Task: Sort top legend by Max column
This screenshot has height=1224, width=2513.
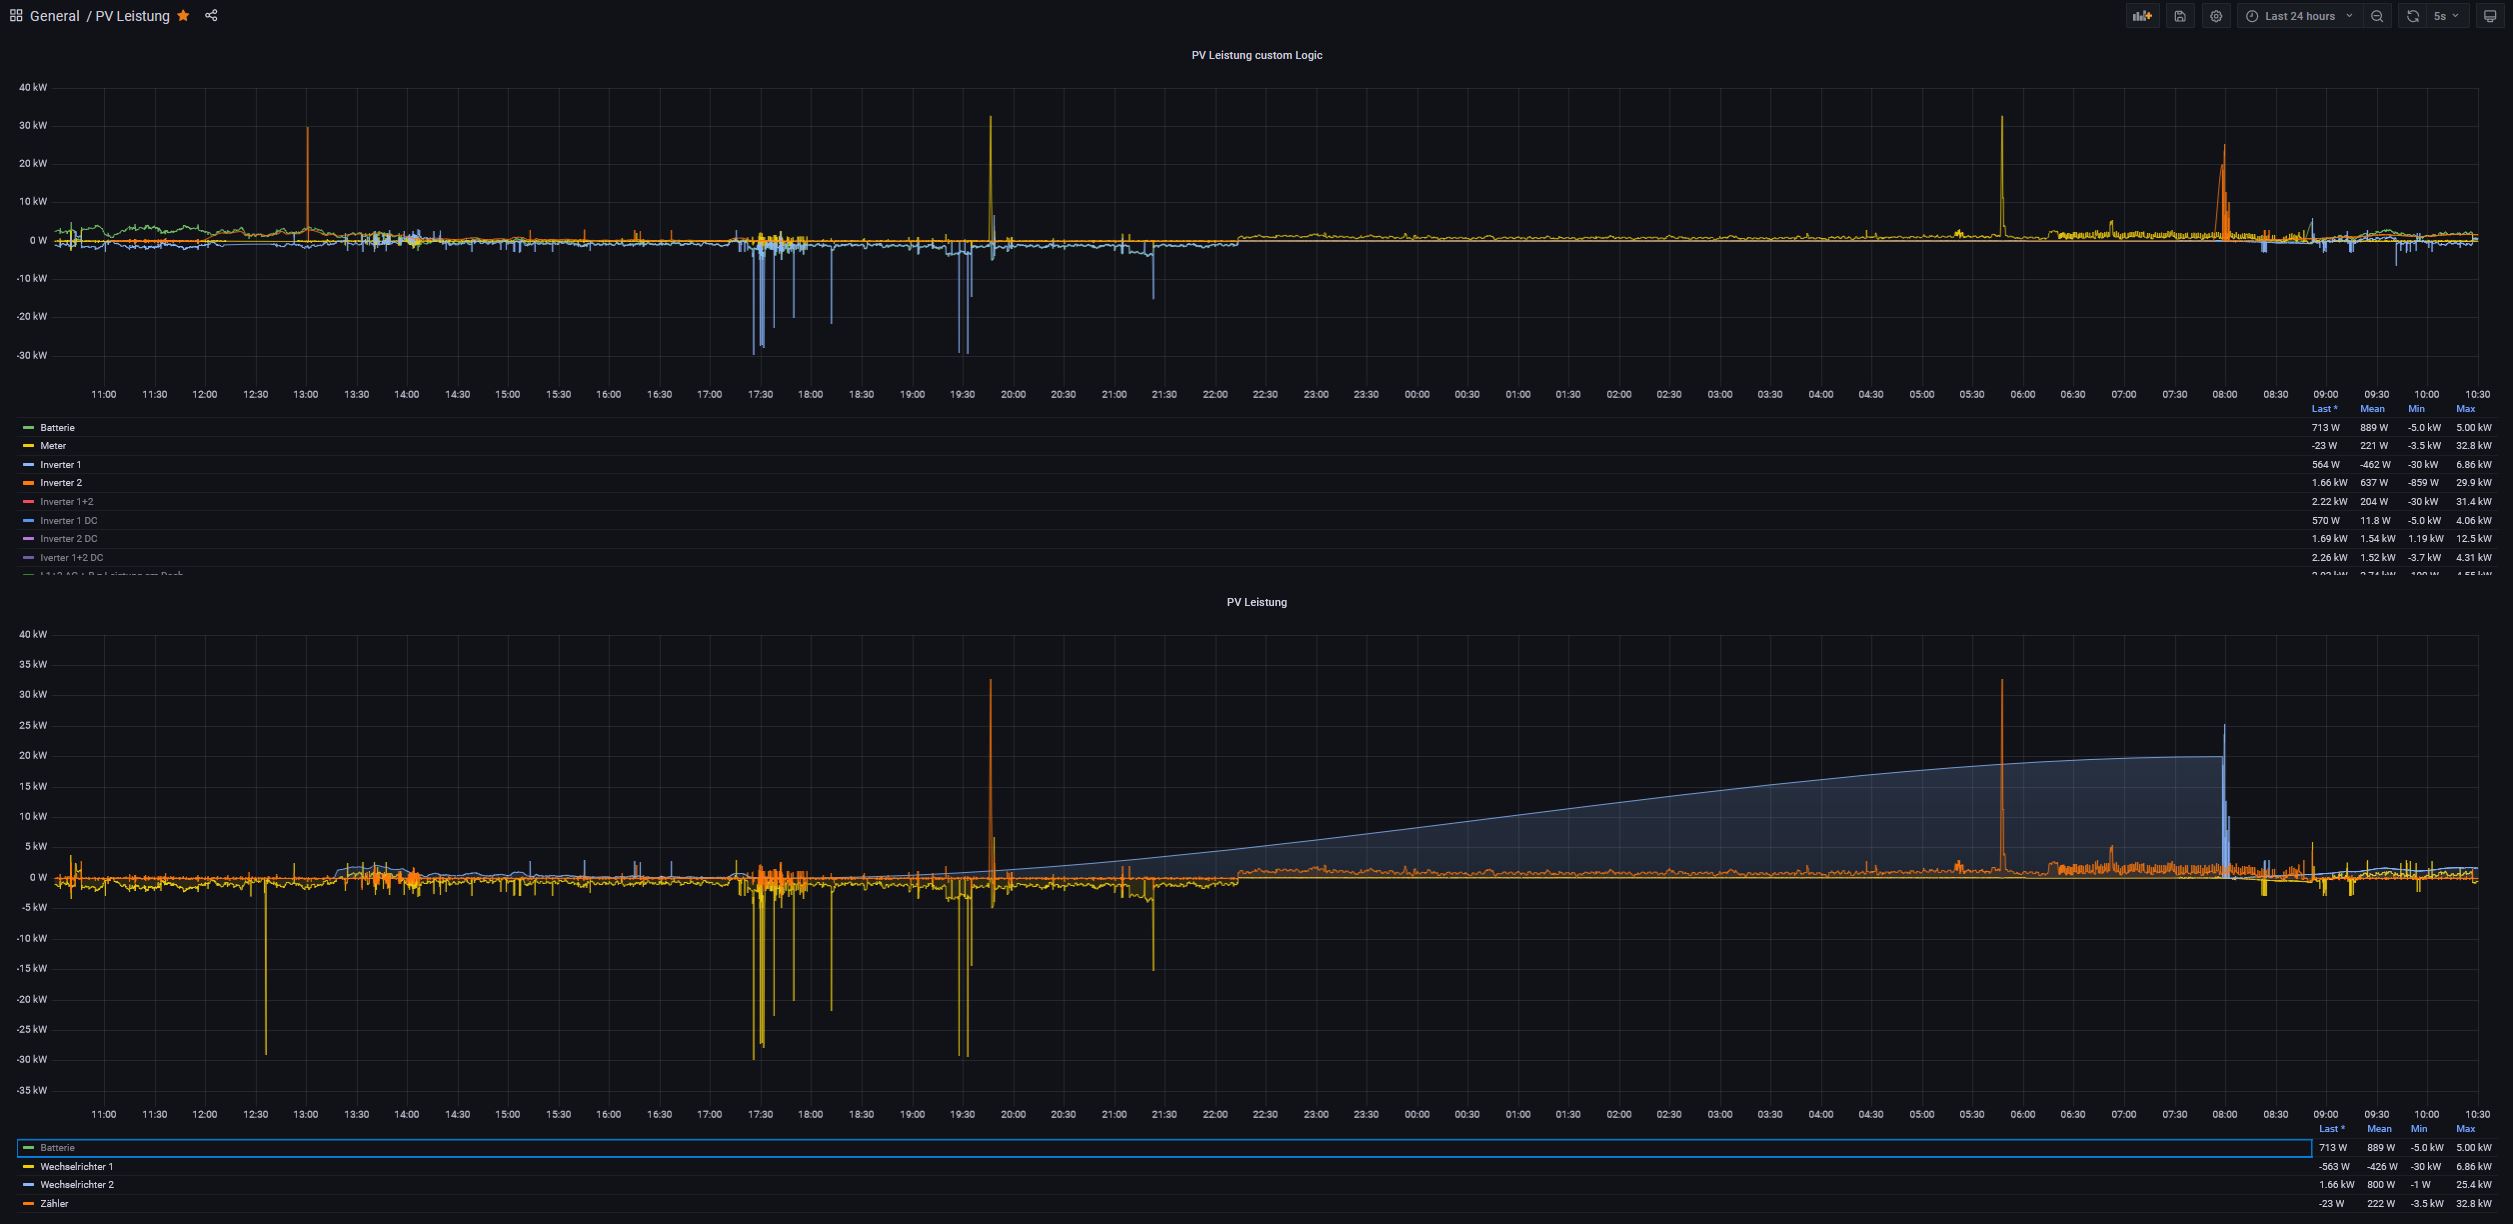Action: [2465, 409]
